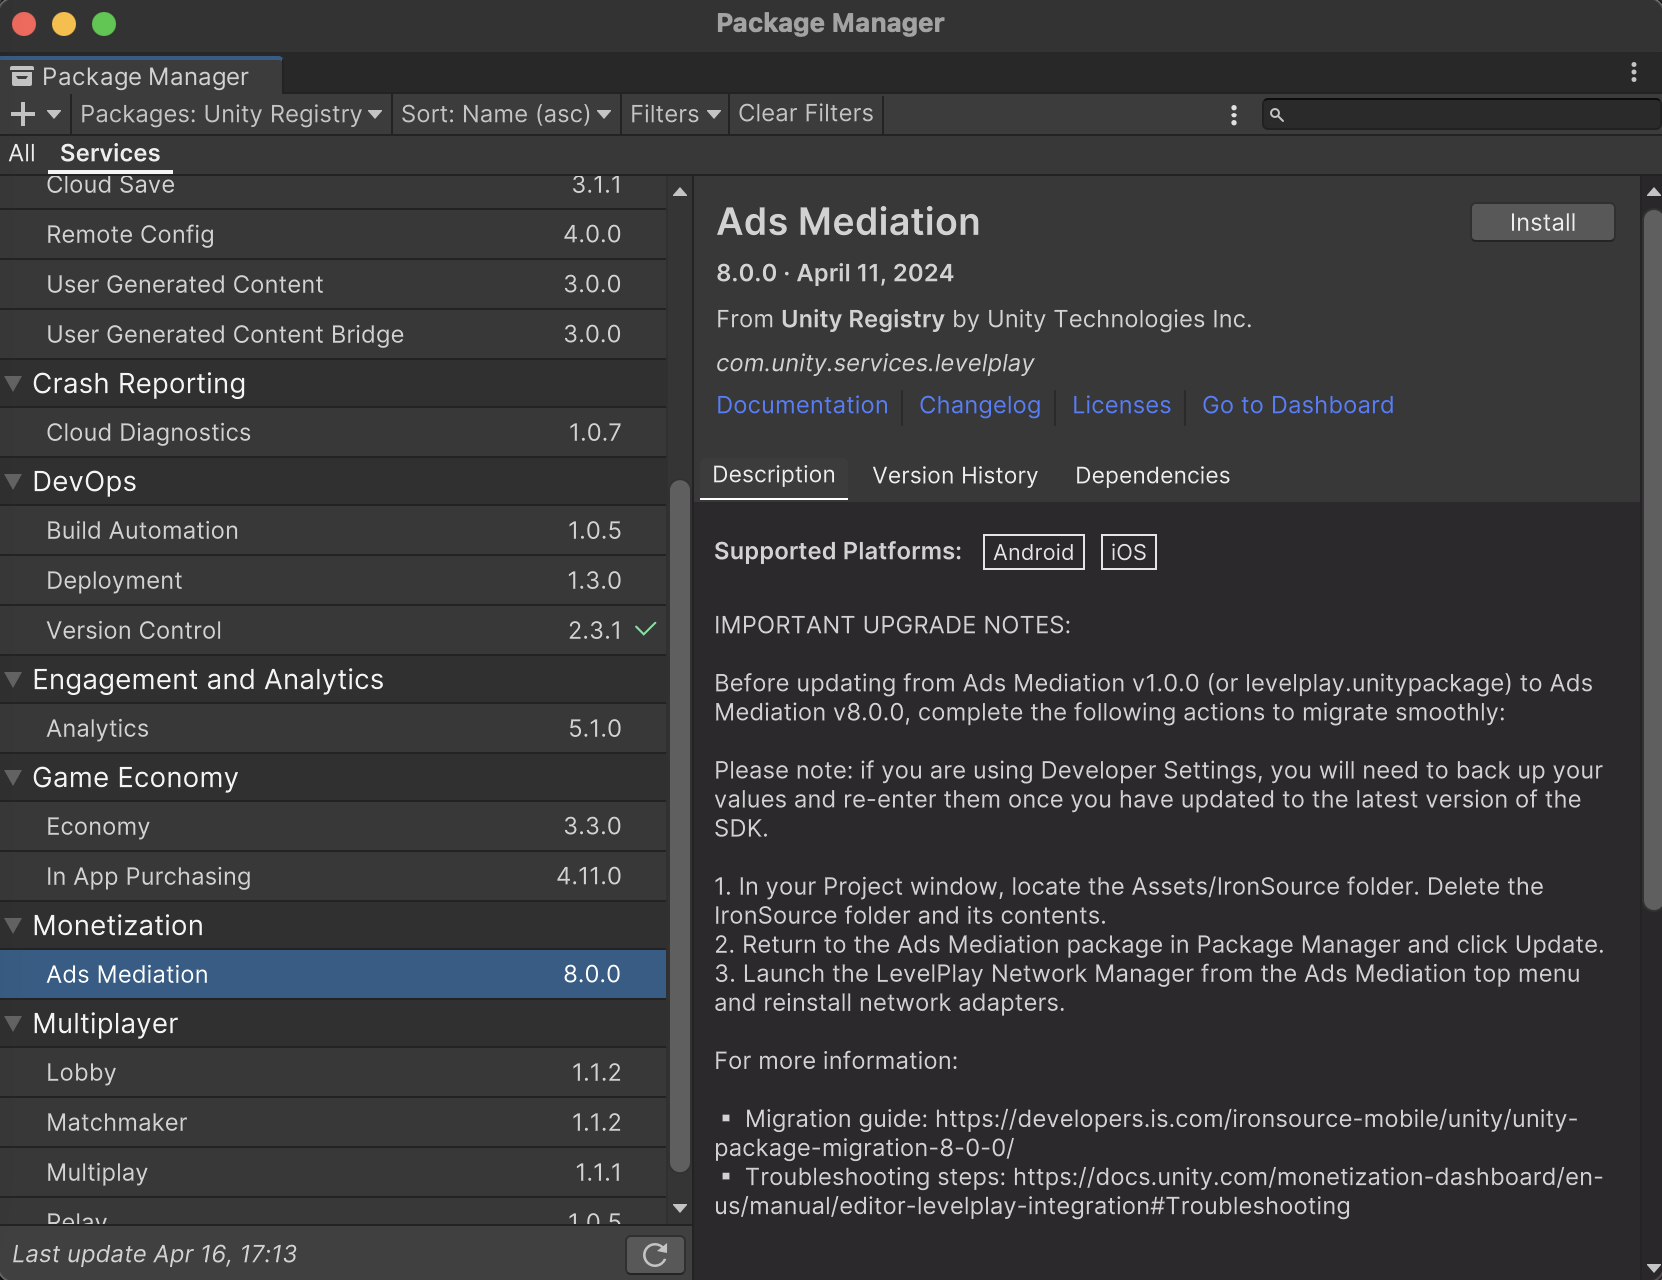Select the Remote Config package
The width and height of the screenshot is (1662, 1280).
coord(333,235)
